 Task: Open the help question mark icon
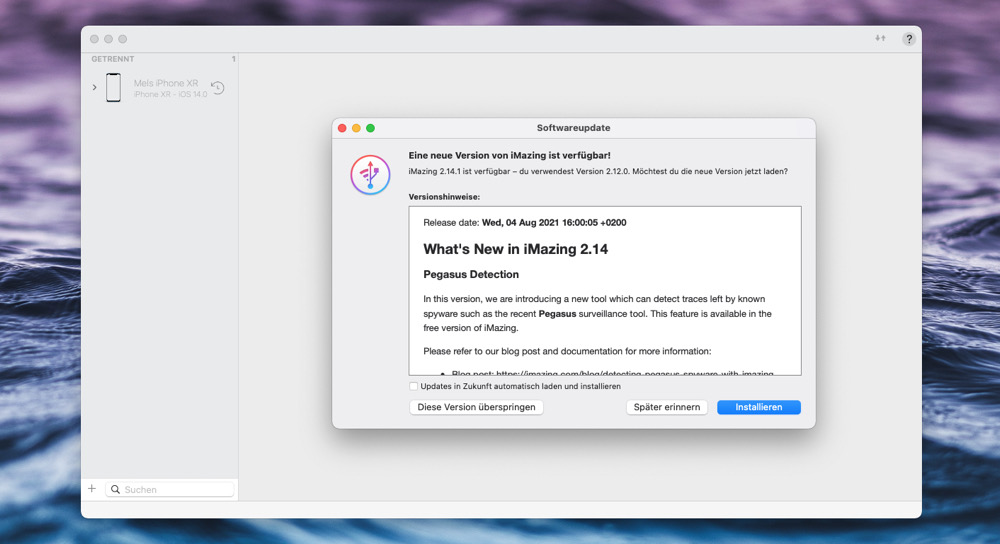909,39
